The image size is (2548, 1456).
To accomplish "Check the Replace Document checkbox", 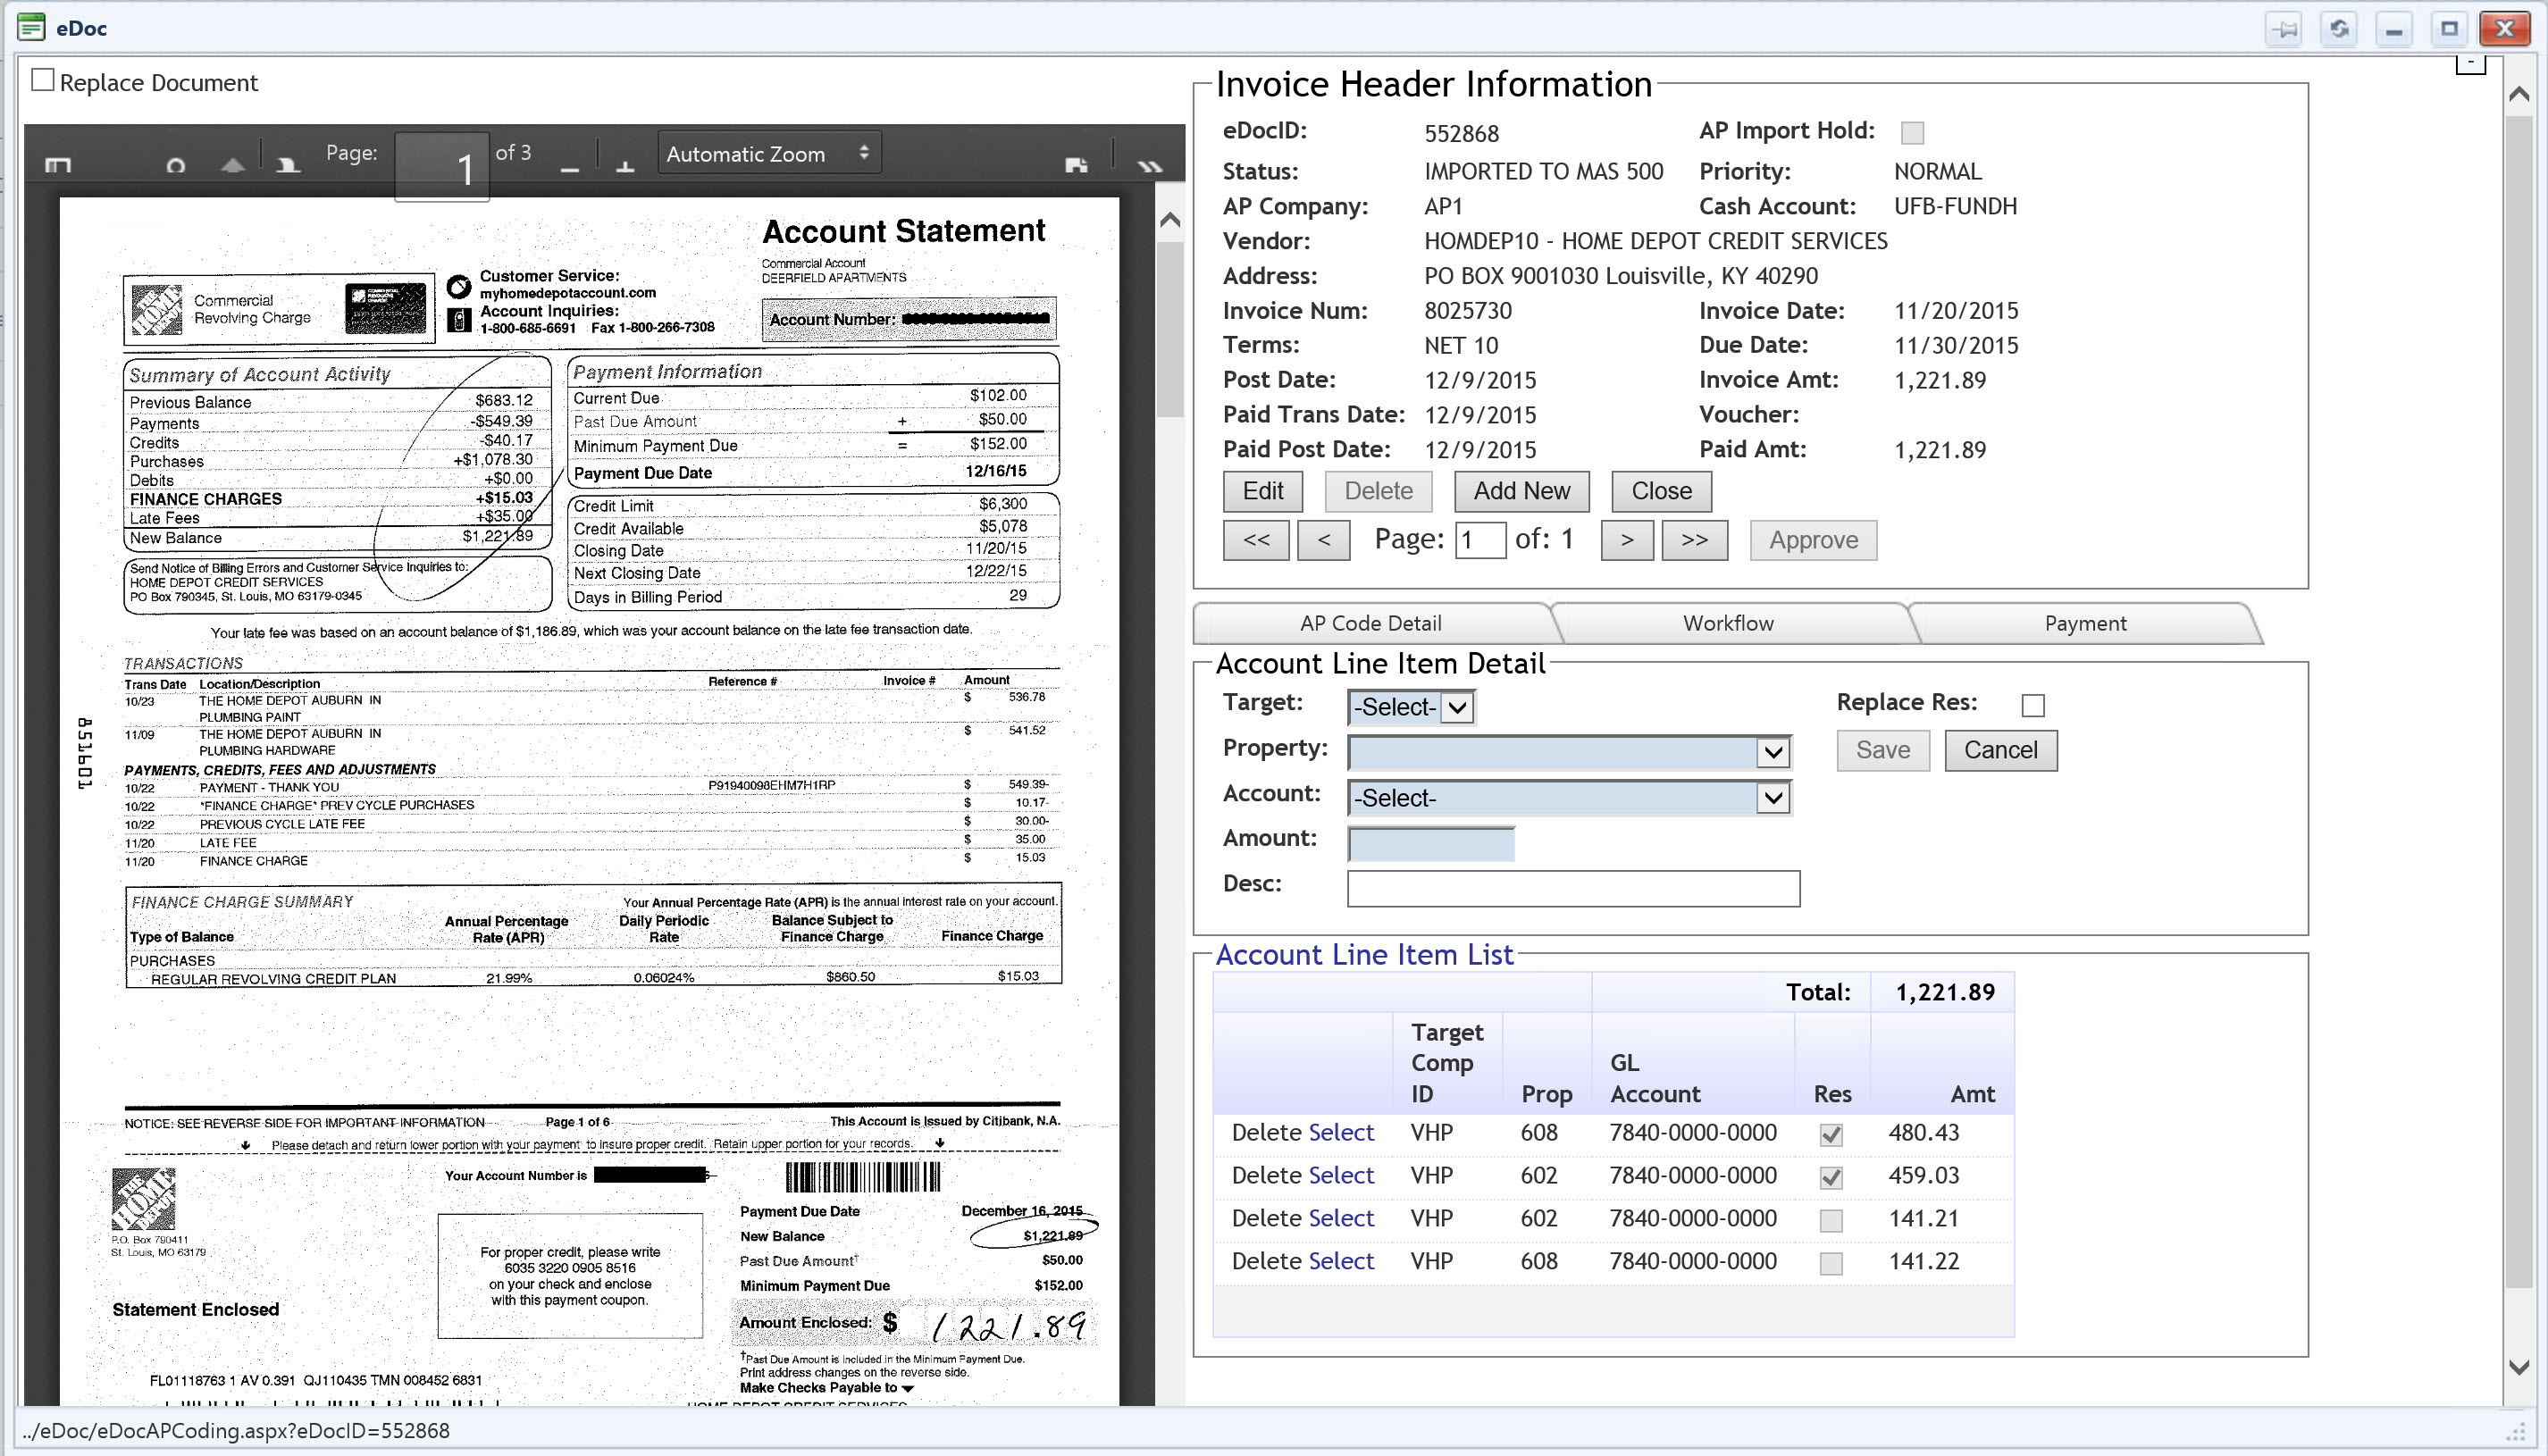I will click(x=43, y=80).
